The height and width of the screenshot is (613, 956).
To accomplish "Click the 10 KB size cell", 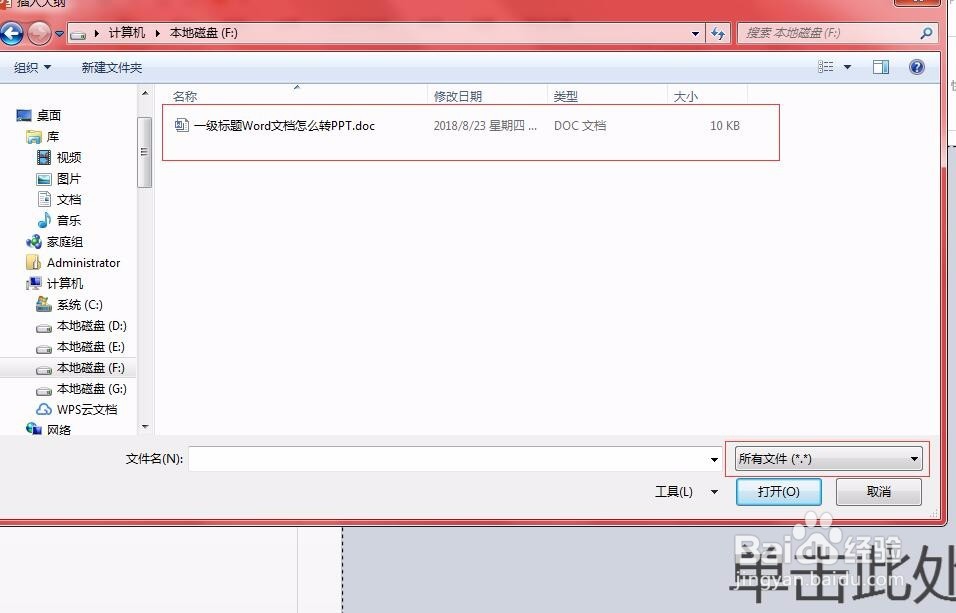I will click(x=724, y=126).
